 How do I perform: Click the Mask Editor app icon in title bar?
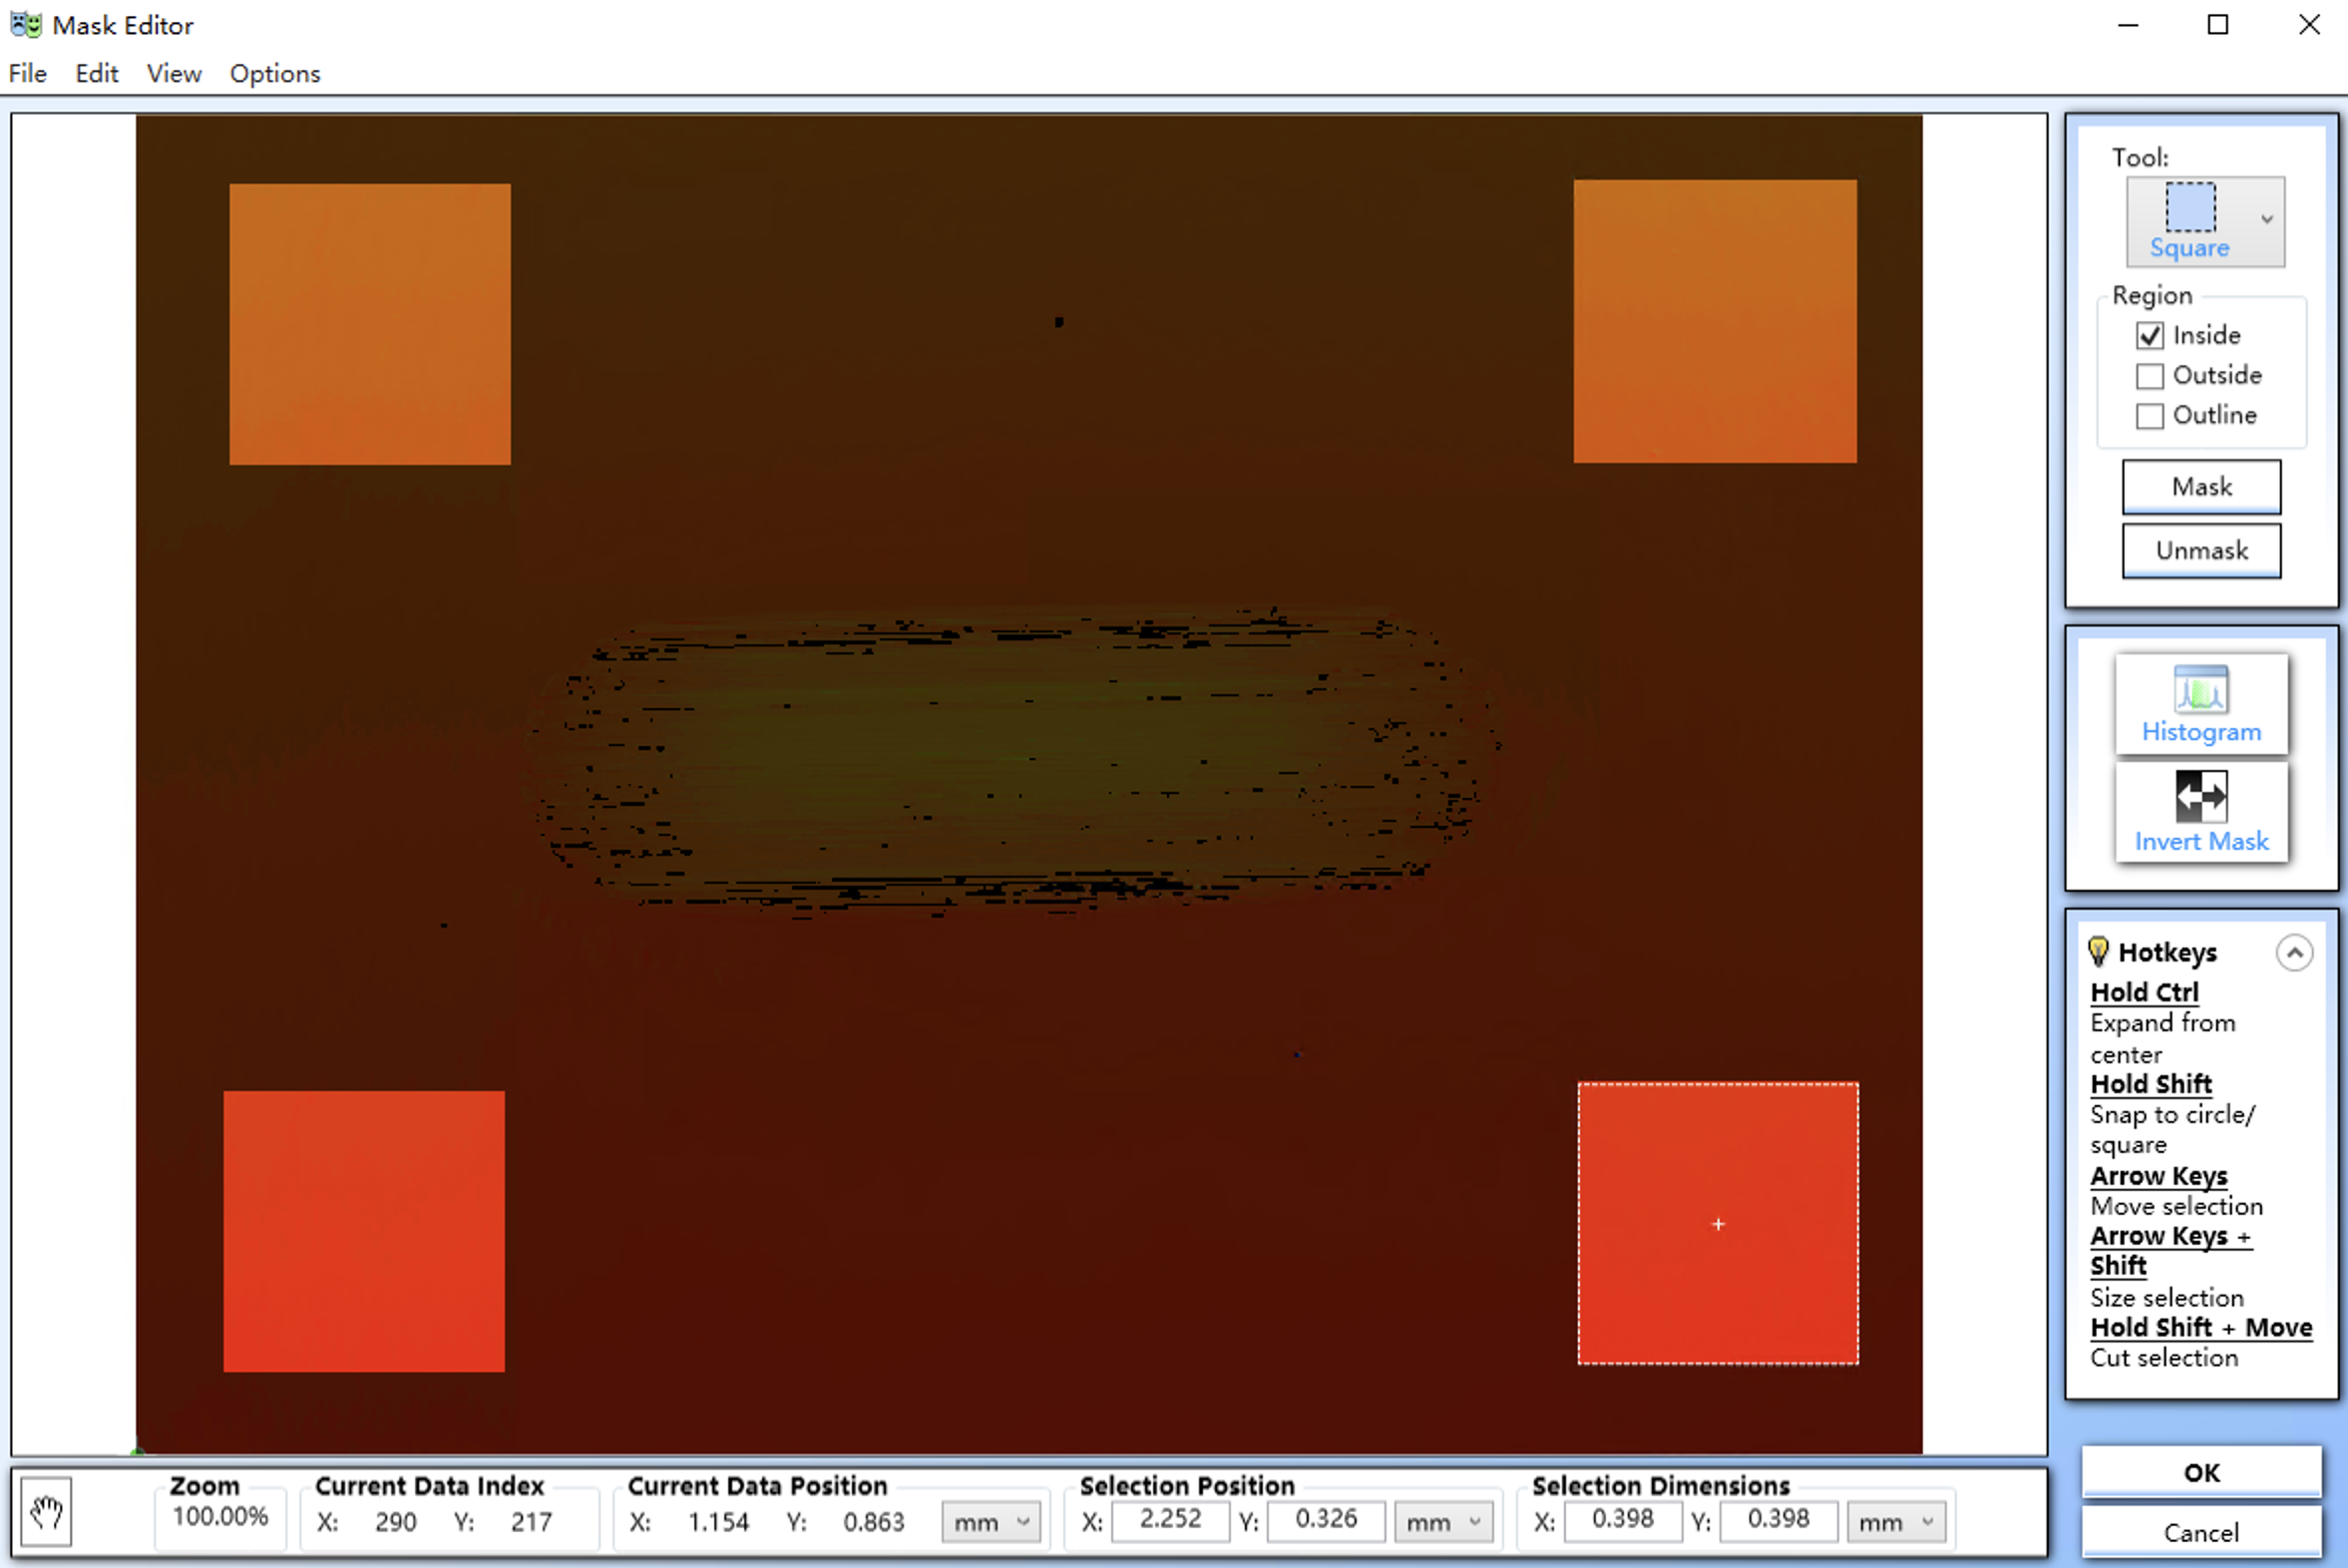pyautogui.click(x=26, y=24)
